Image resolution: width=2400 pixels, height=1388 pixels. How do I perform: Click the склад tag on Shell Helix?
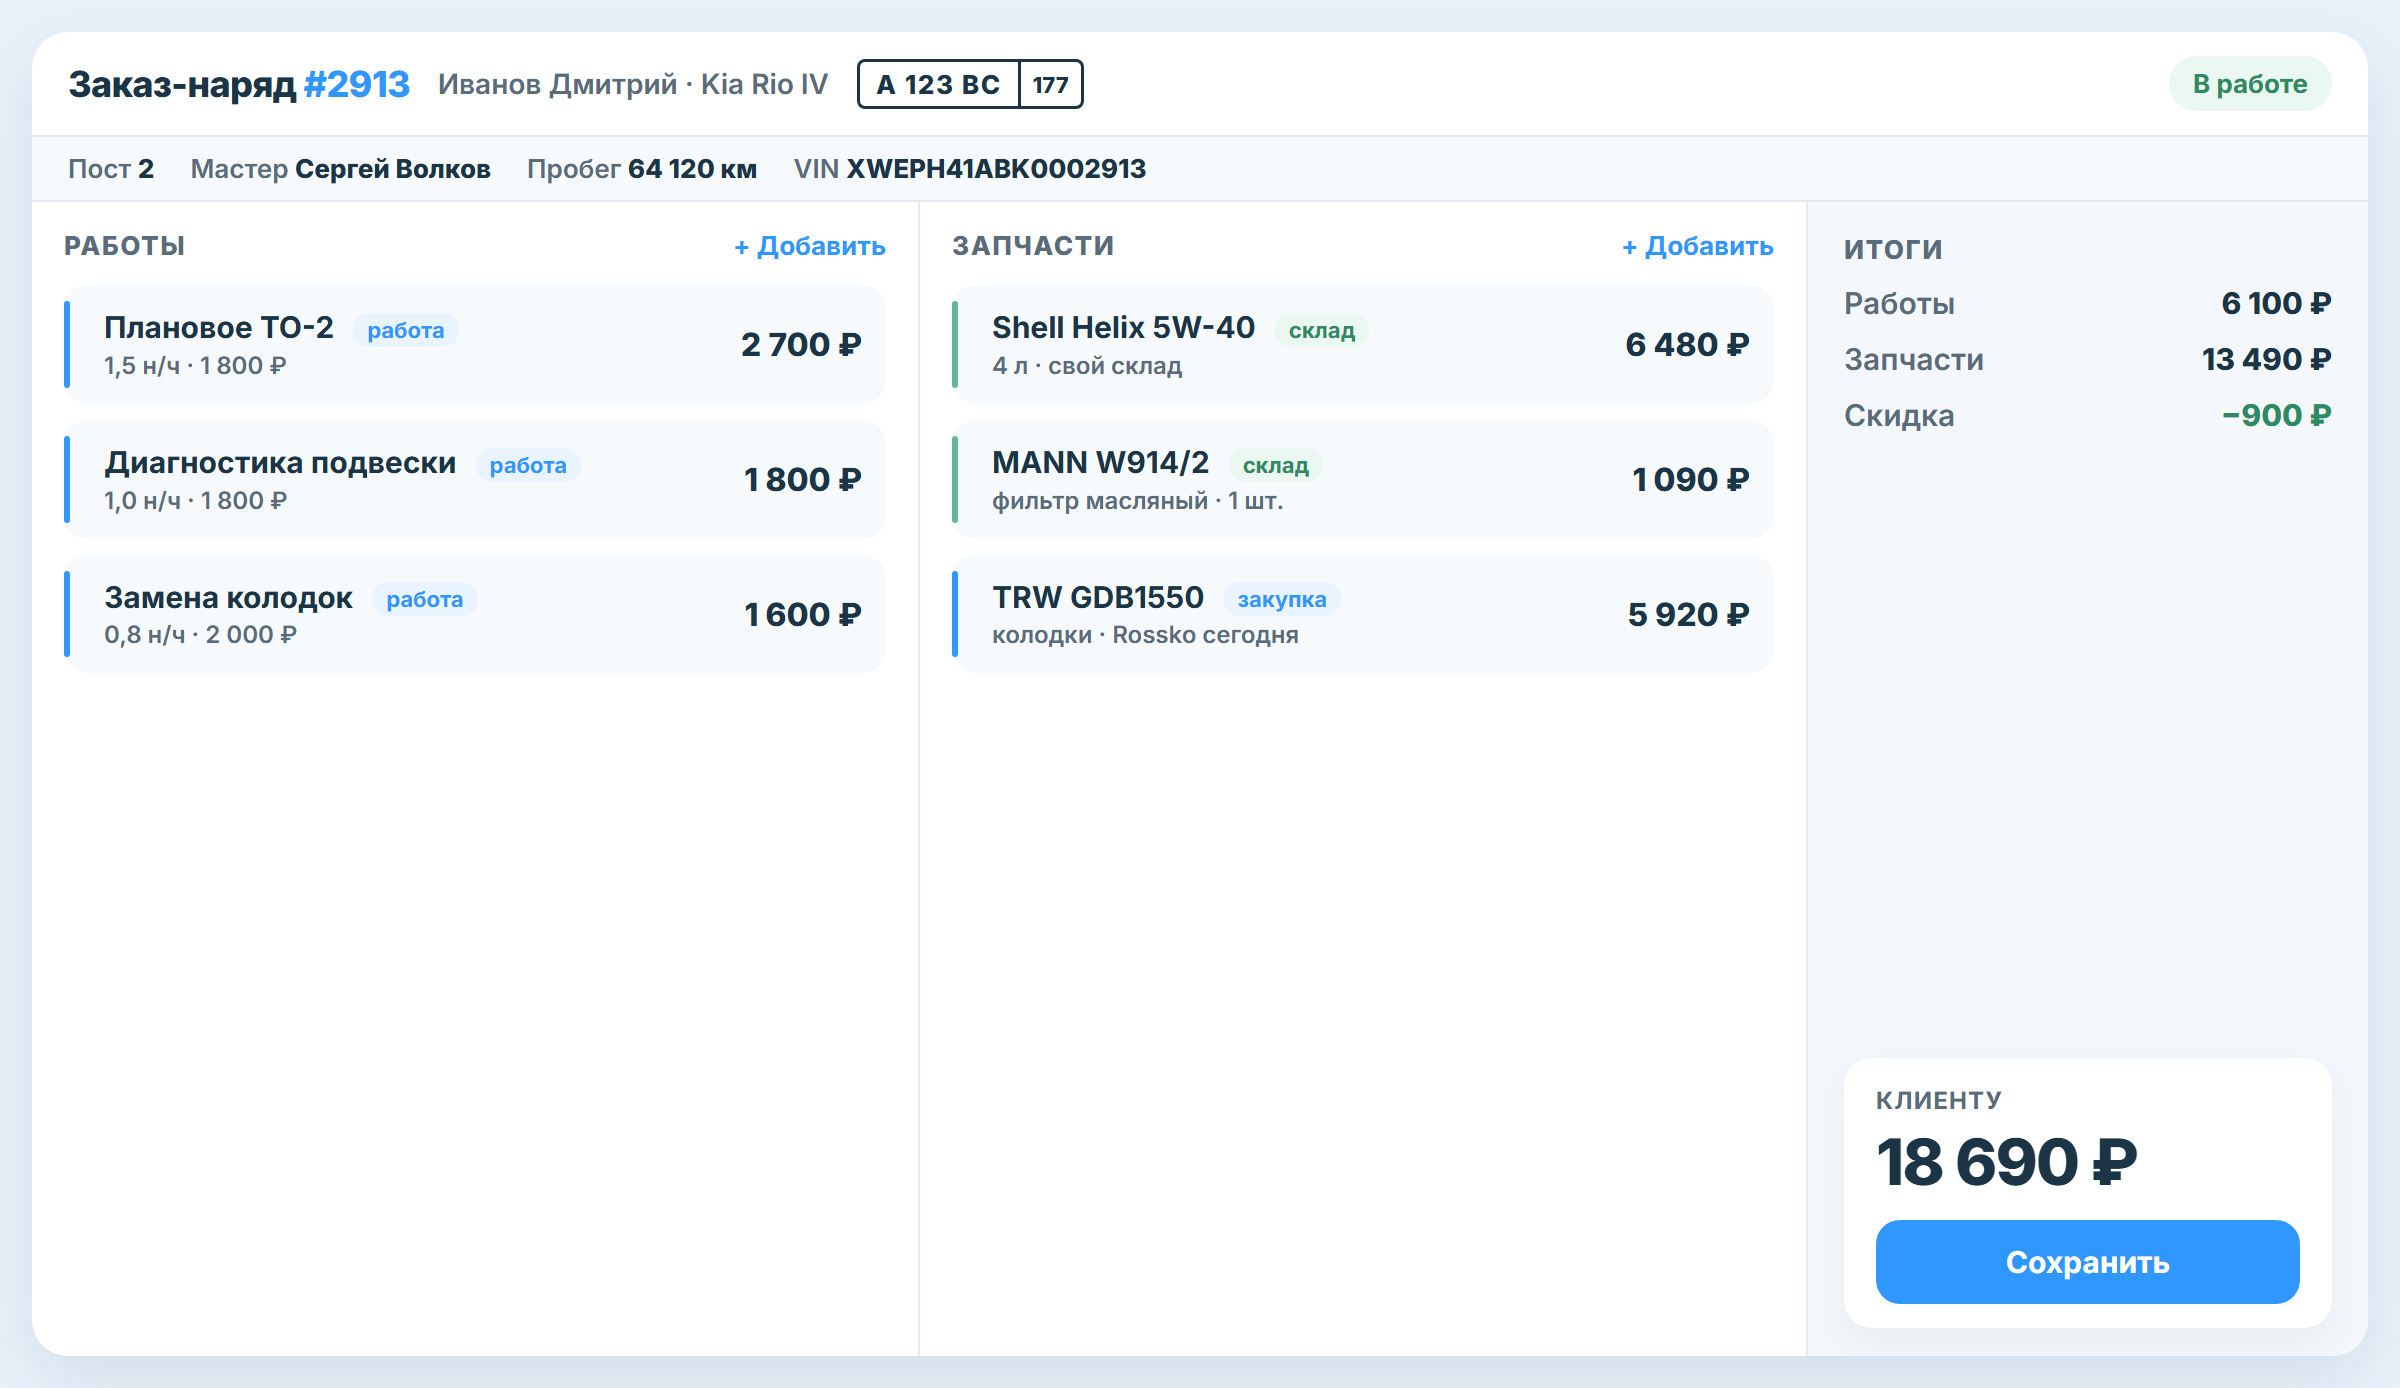point(1321,330)
